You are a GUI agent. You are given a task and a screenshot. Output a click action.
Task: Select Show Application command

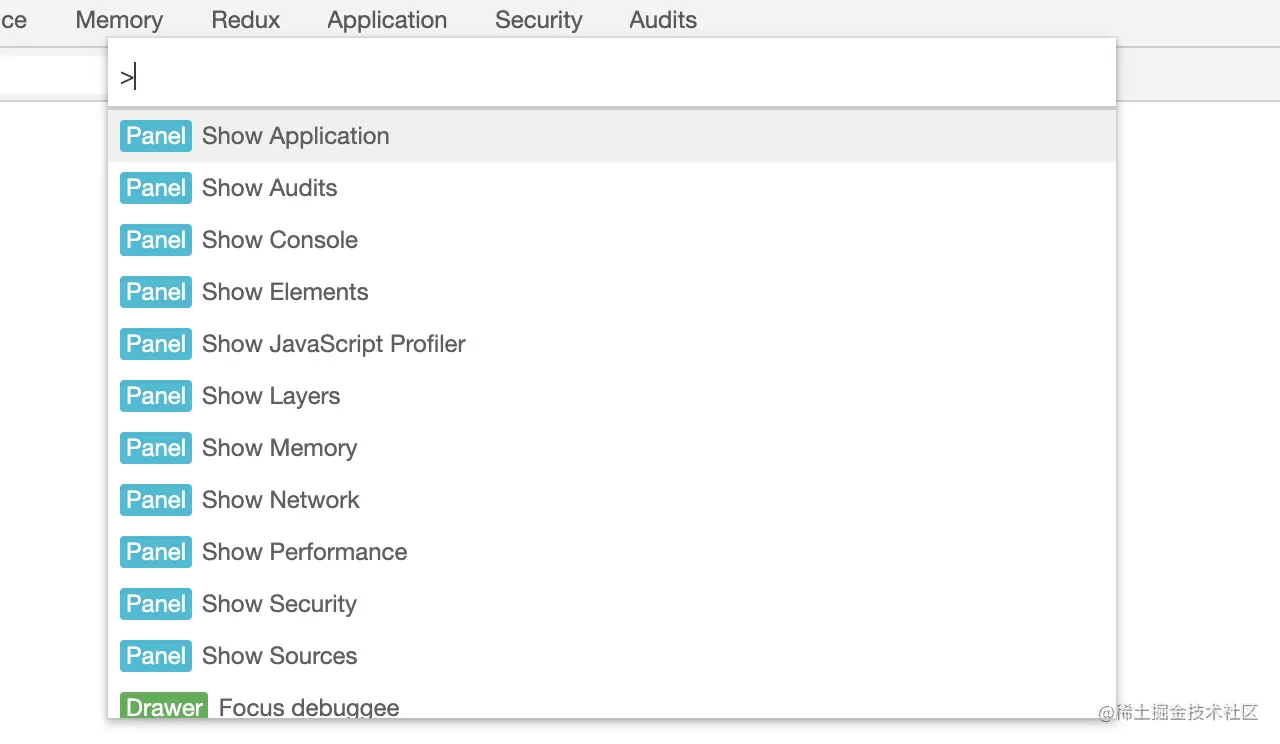point(296,136)
